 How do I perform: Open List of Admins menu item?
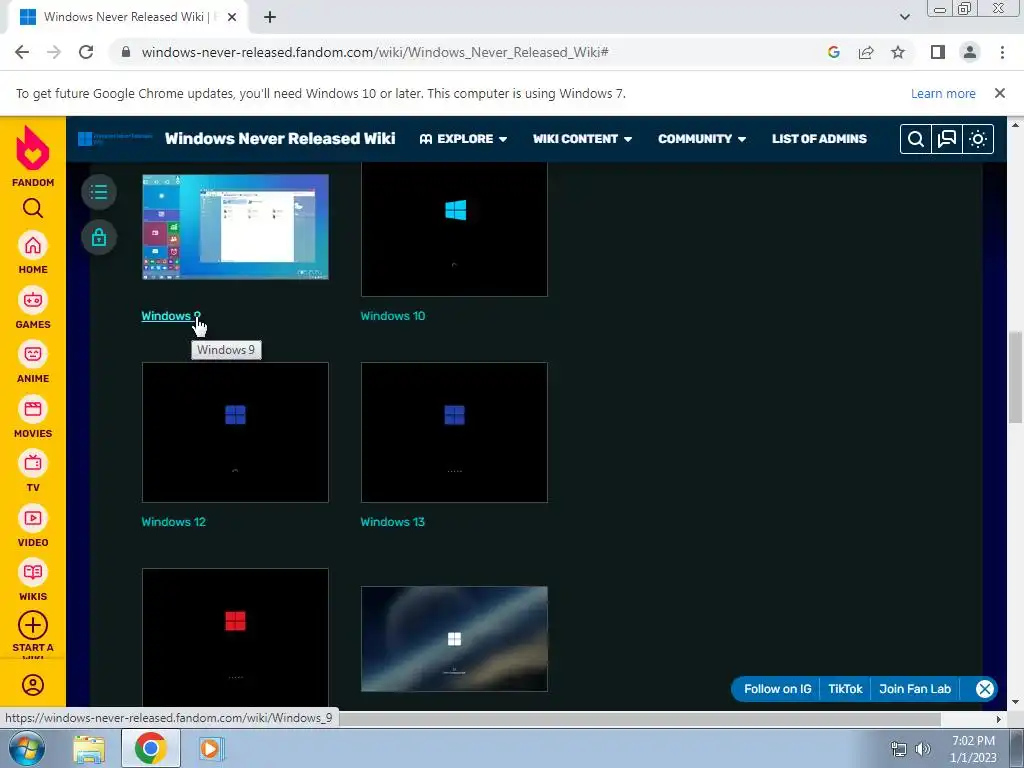coord(819,138)
